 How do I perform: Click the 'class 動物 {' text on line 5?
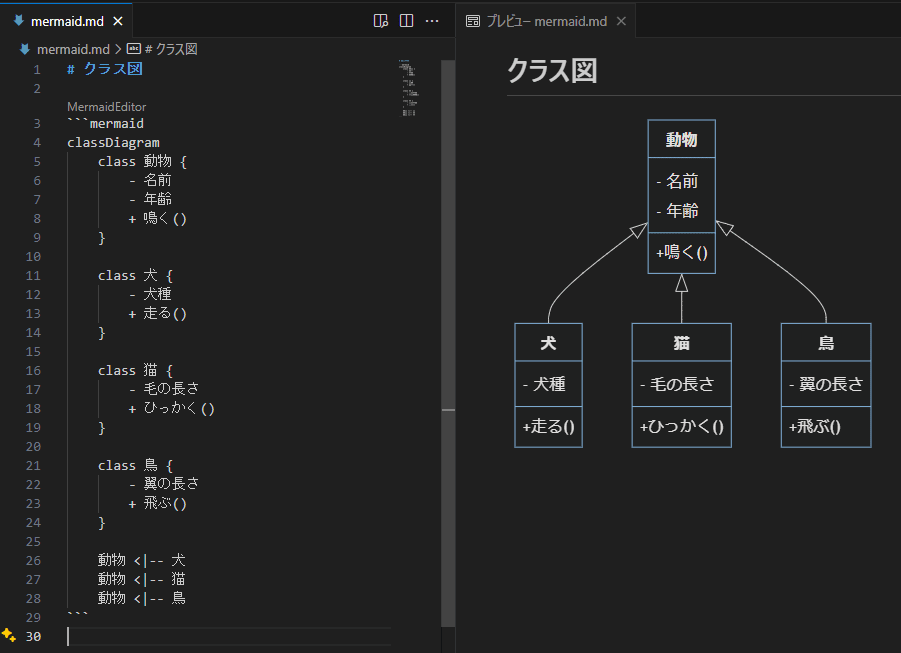click(142, 162)
